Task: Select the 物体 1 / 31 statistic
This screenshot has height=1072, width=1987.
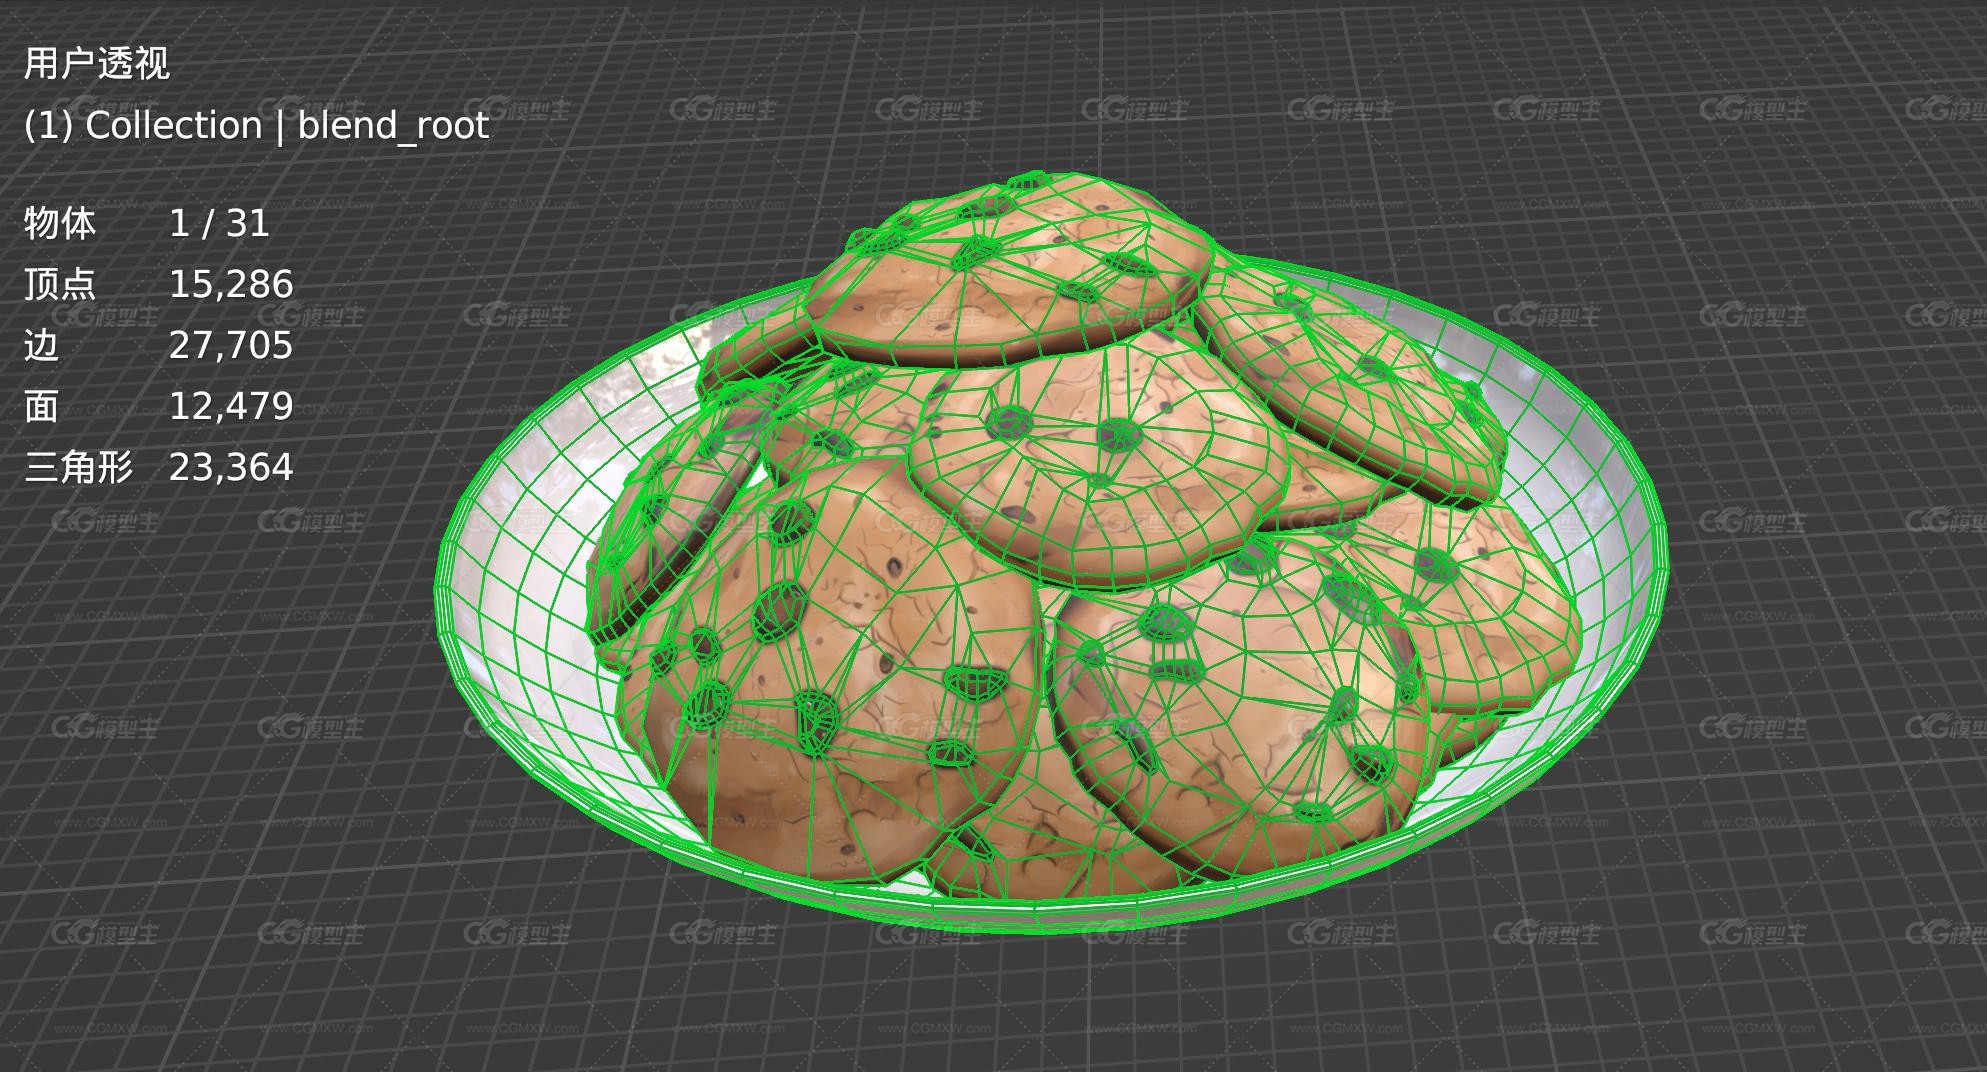Action: 147,223
